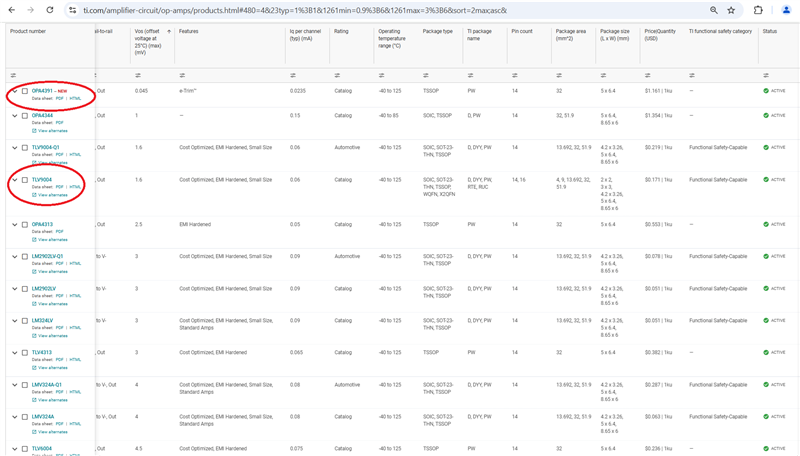Expand the LM2902LV row chevron
The width and height of the screenshot is (800, 456).
click(x=15, y=289)
